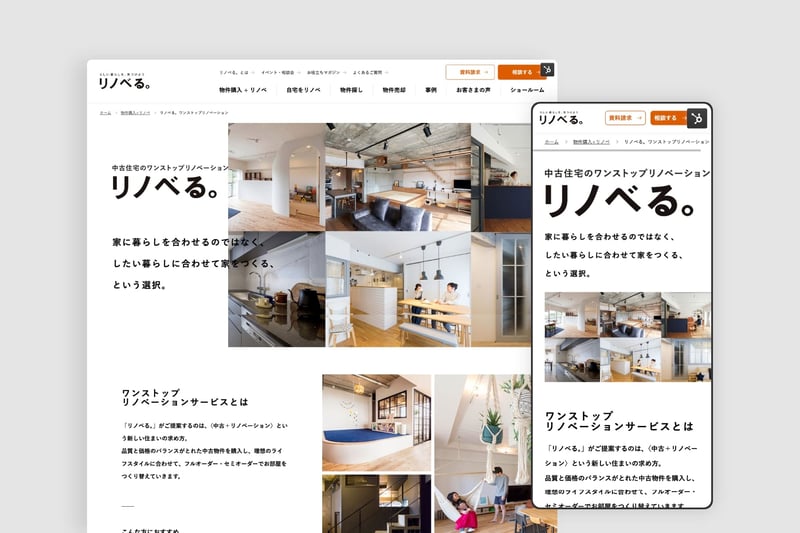The image size is (800, 533).
Task: Click 物件購入+リノベ breadcrumb on desktop page
Action: click(x=135, y=113)
